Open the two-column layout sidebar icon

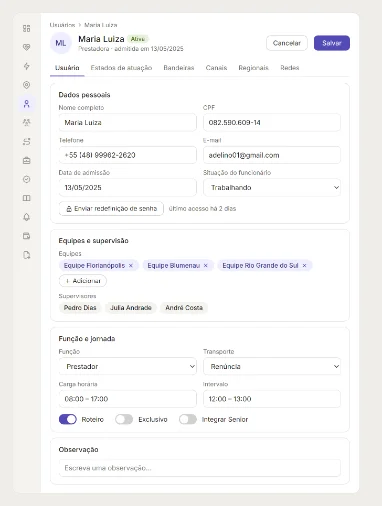click(x=27, y=198)
